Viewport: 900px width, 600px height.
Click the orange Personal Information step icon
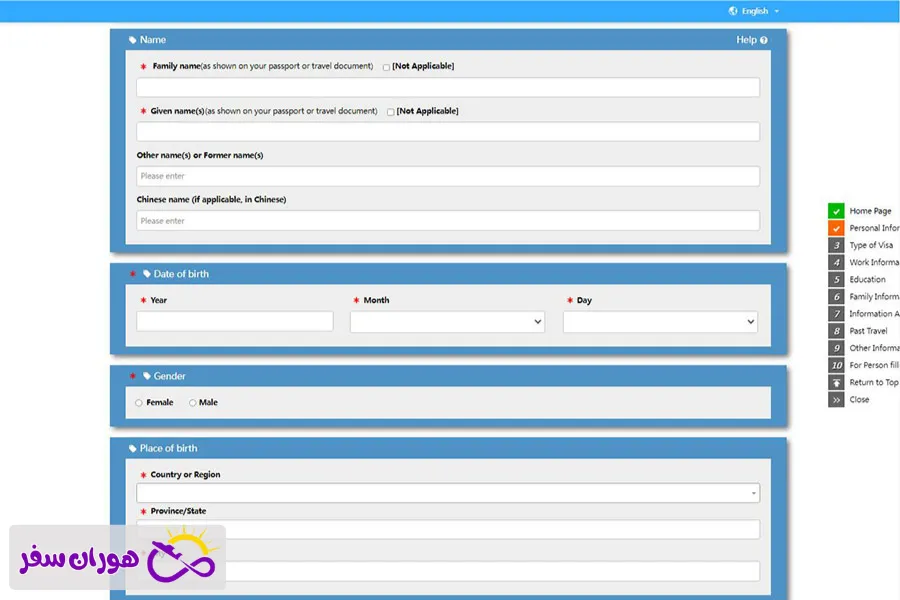836,228
